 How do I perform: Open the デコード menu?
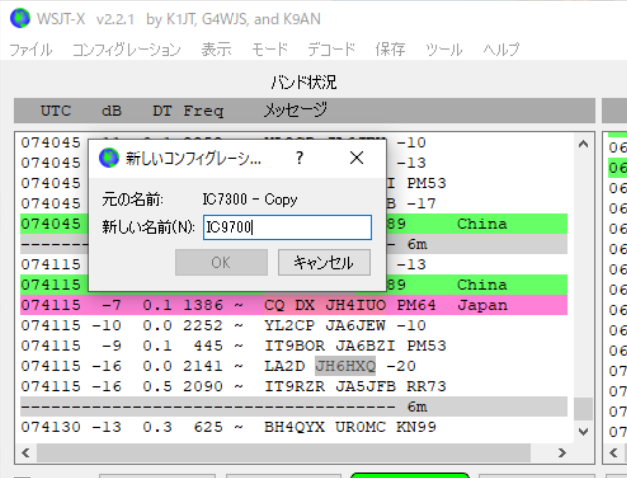[331, 50]
